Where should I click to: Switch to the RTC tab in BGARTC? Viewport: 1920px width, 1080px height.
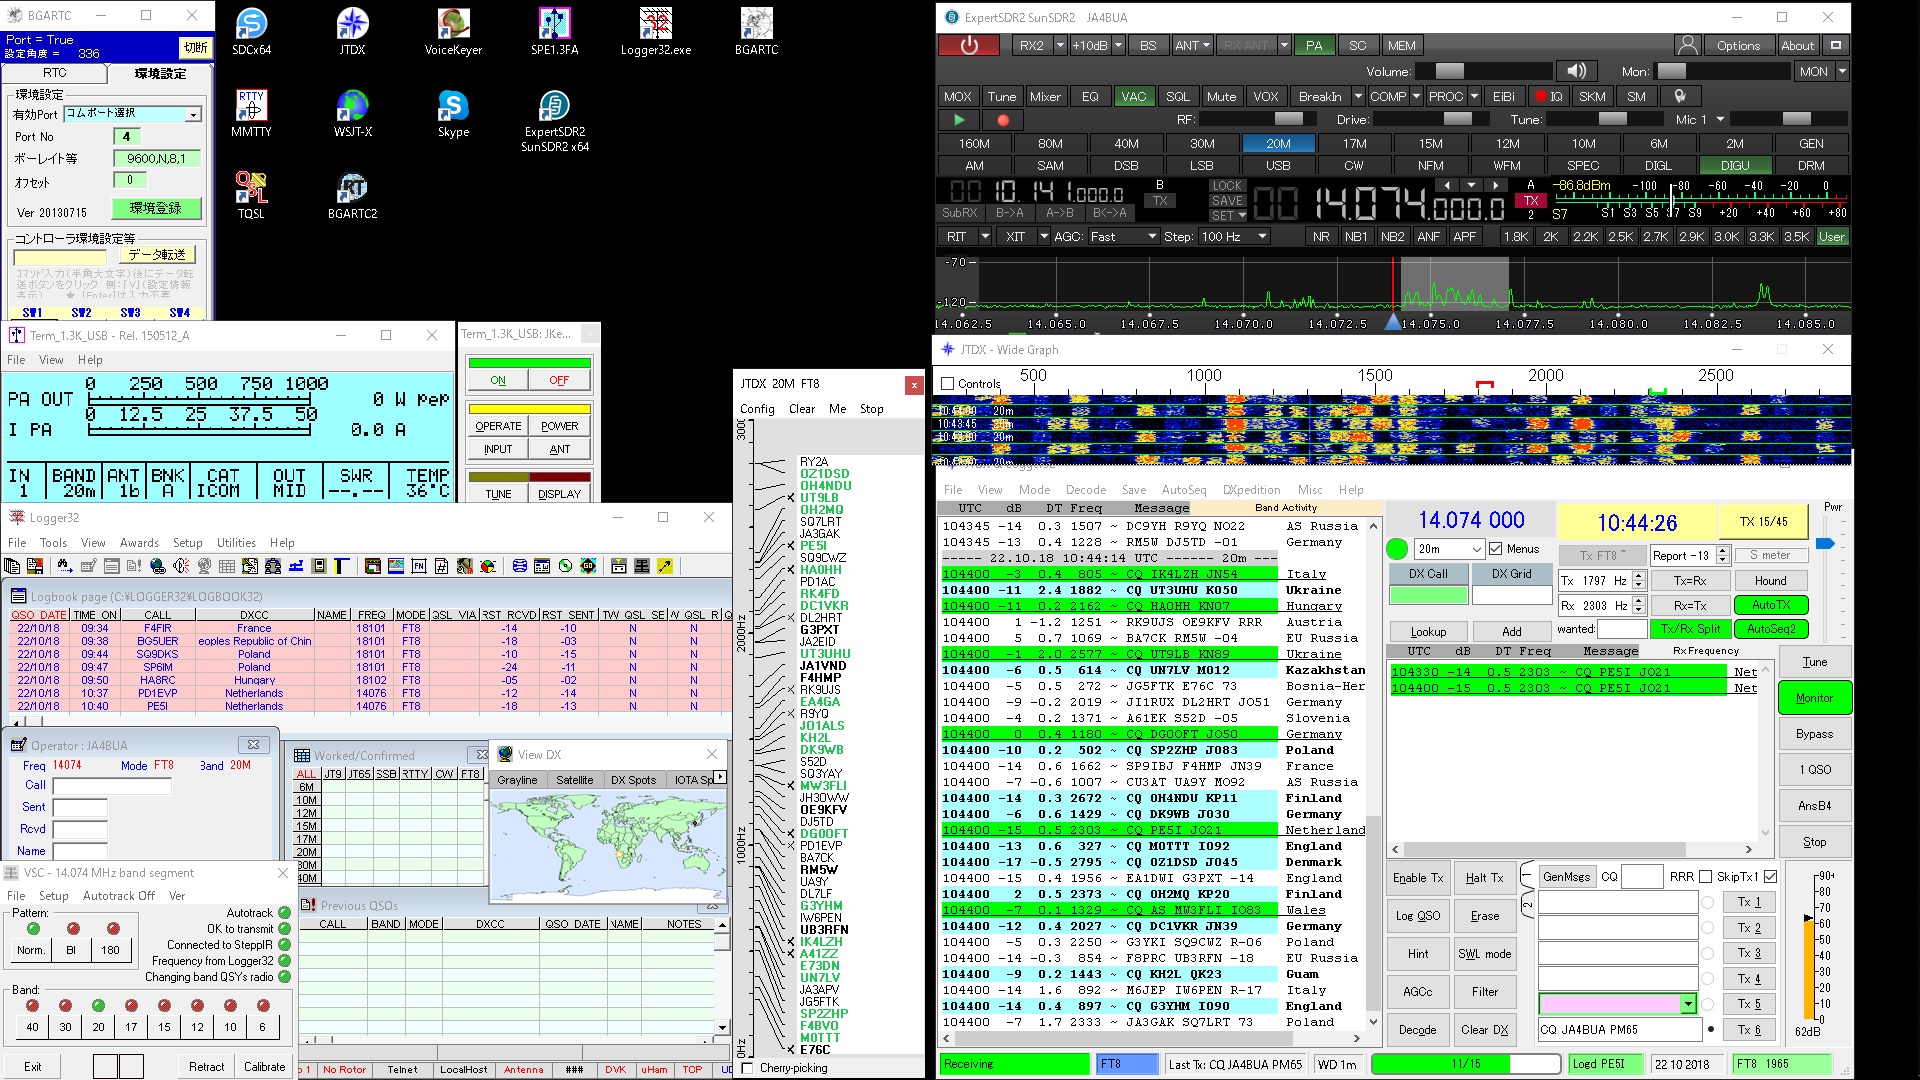55,72
